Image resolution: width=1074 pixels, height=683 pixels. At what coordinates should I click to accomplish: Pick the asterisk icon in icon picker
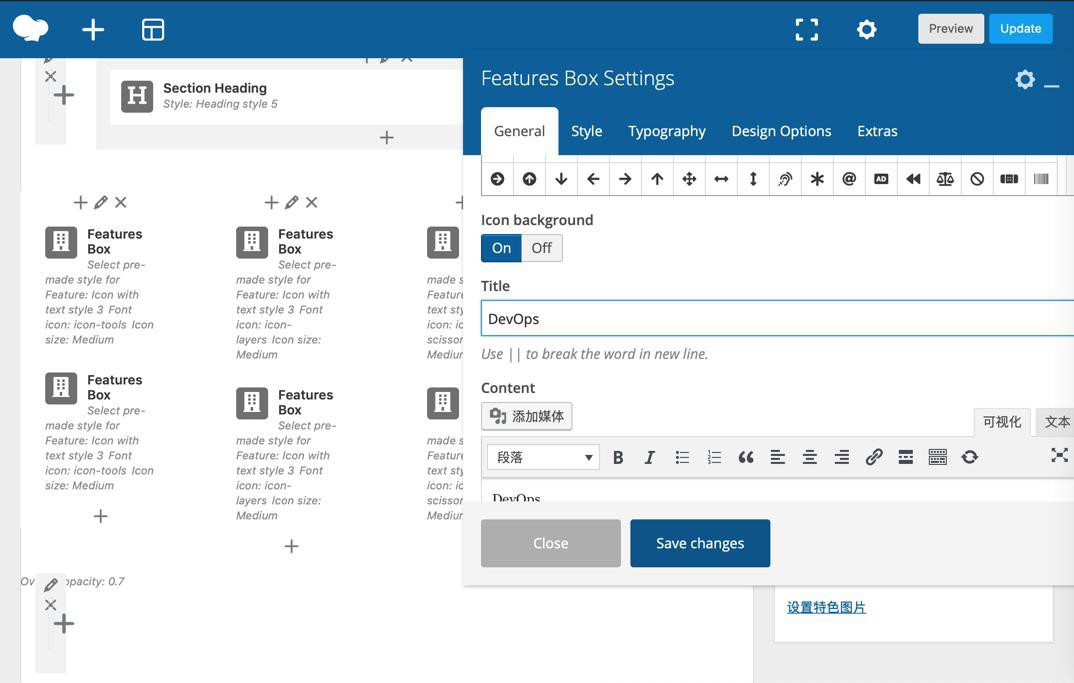click(x=817, y=179)
